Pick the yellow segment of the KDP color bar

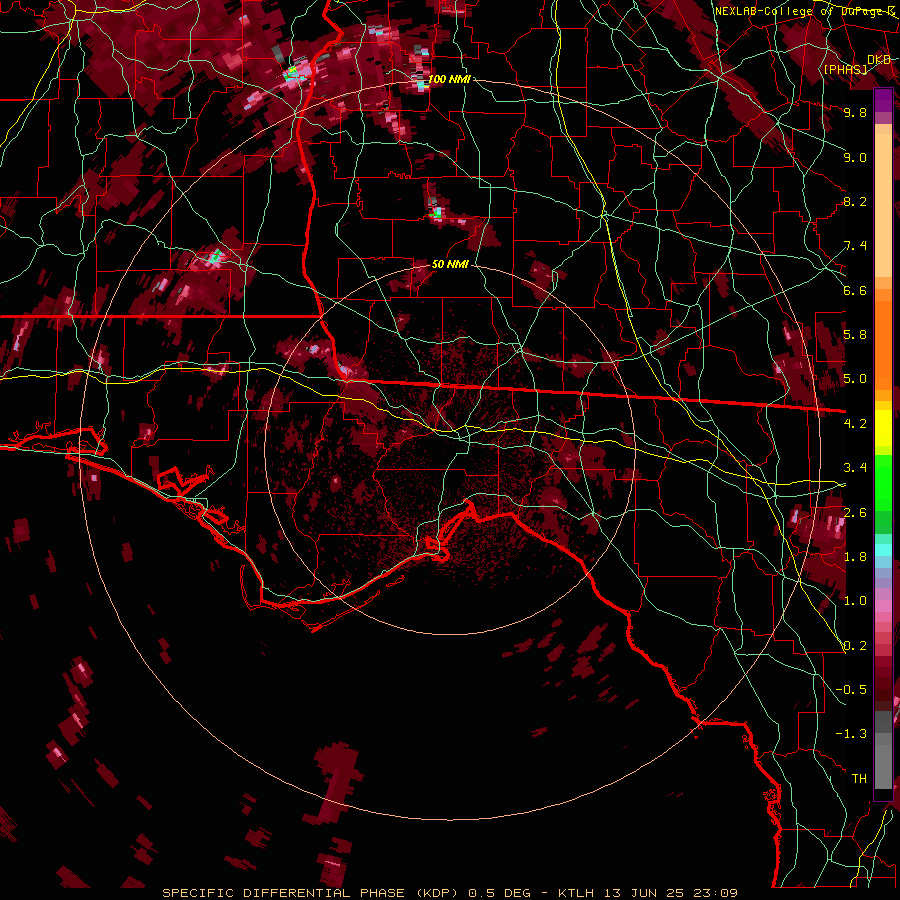(883, 428)
